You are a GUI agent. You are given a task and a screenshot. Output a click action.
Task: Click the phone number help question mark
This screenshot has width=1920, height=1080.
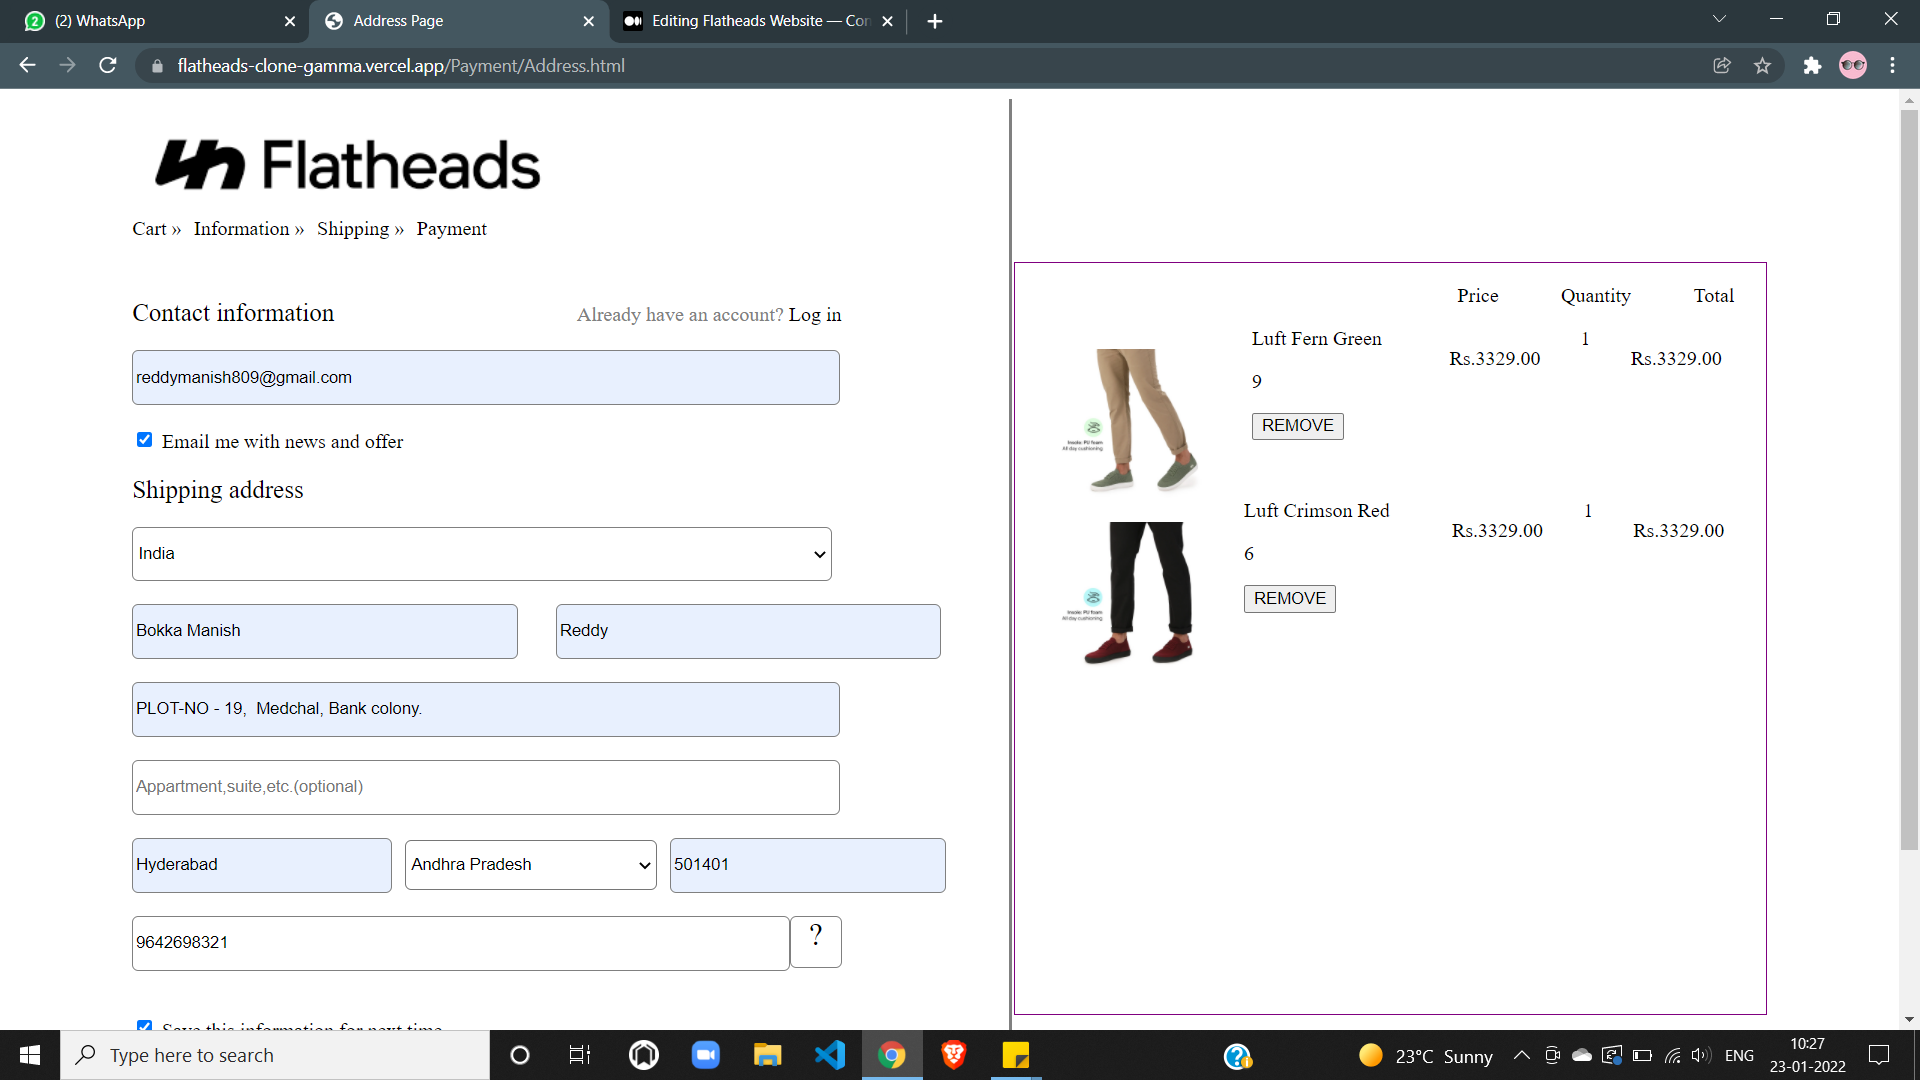[x=816, y=941]
